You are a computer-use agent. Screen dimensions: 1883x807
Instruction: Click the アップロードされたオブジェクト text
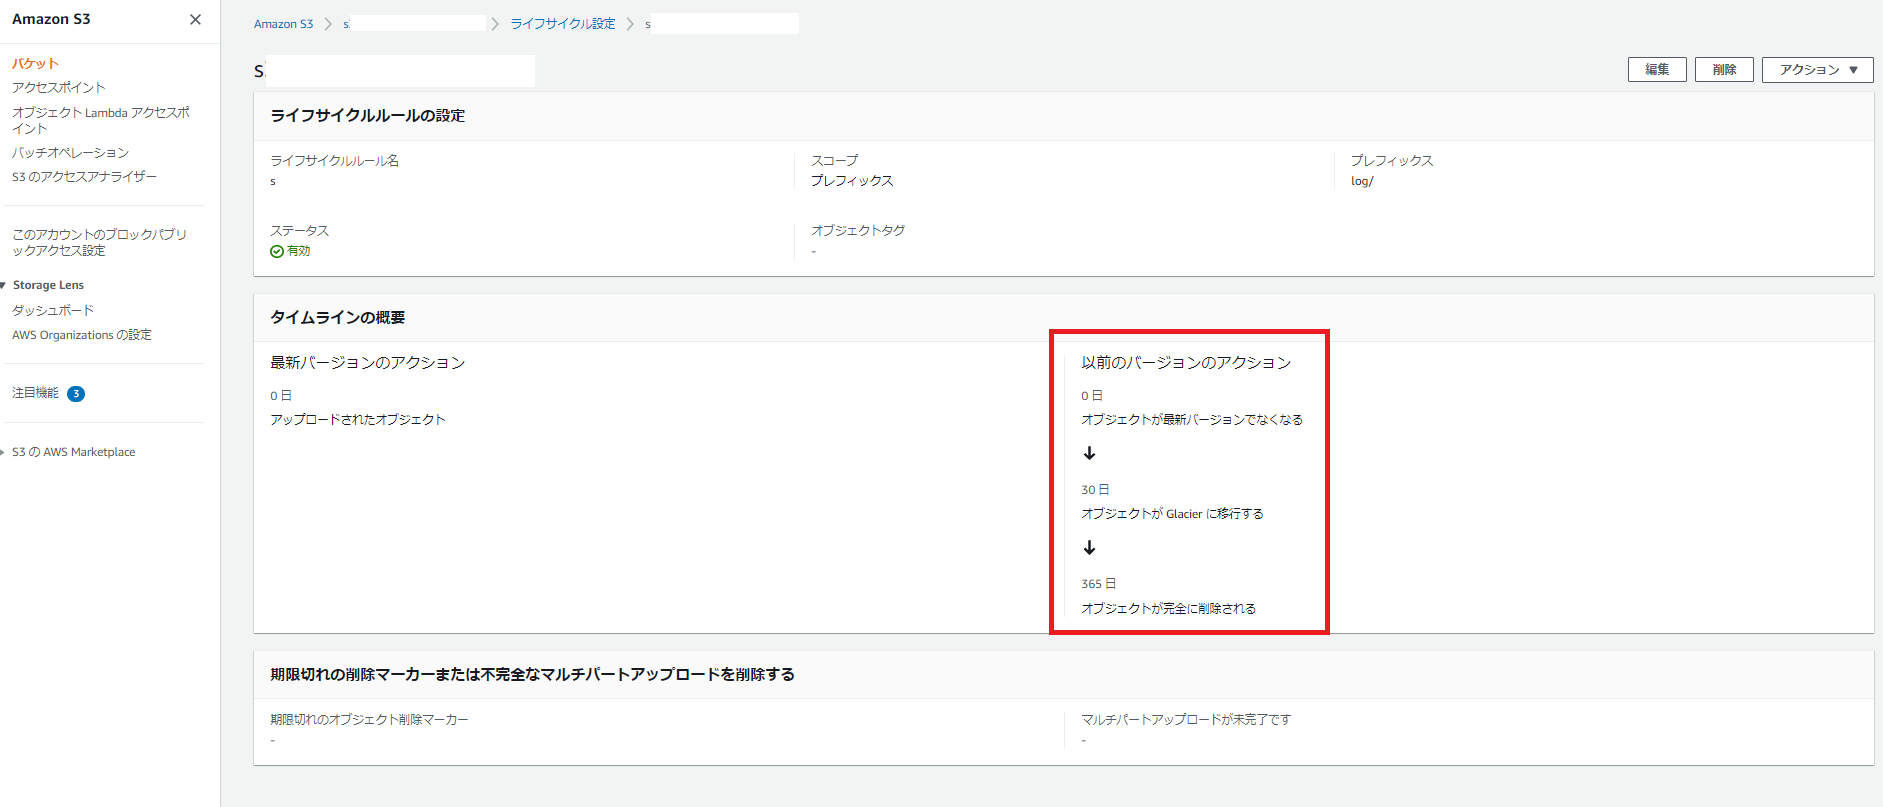click(x=358, y=420)
